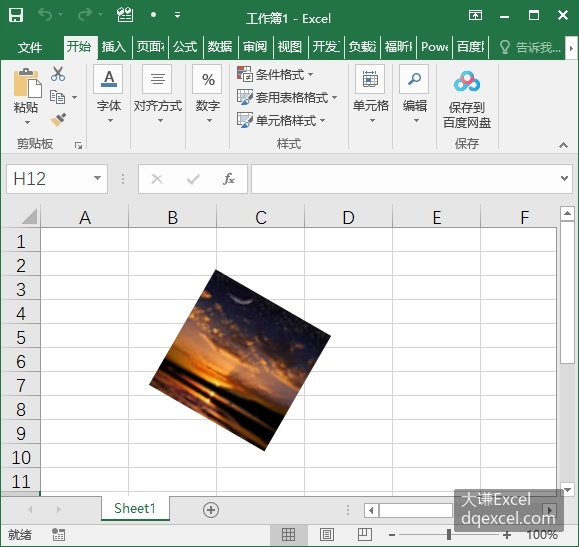The image size is (579, 547).
Task: Click the 保存到百度网盘 cloud icon
Action: [467, 81]
